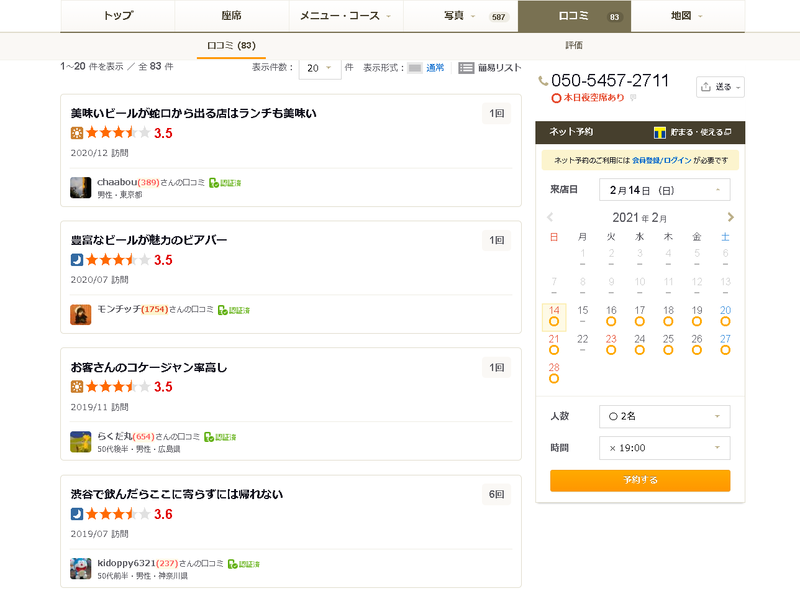Expand the 来店日 date dropdown
The height and width of the screenshot is (596, 800).
[x=664, y=190]
